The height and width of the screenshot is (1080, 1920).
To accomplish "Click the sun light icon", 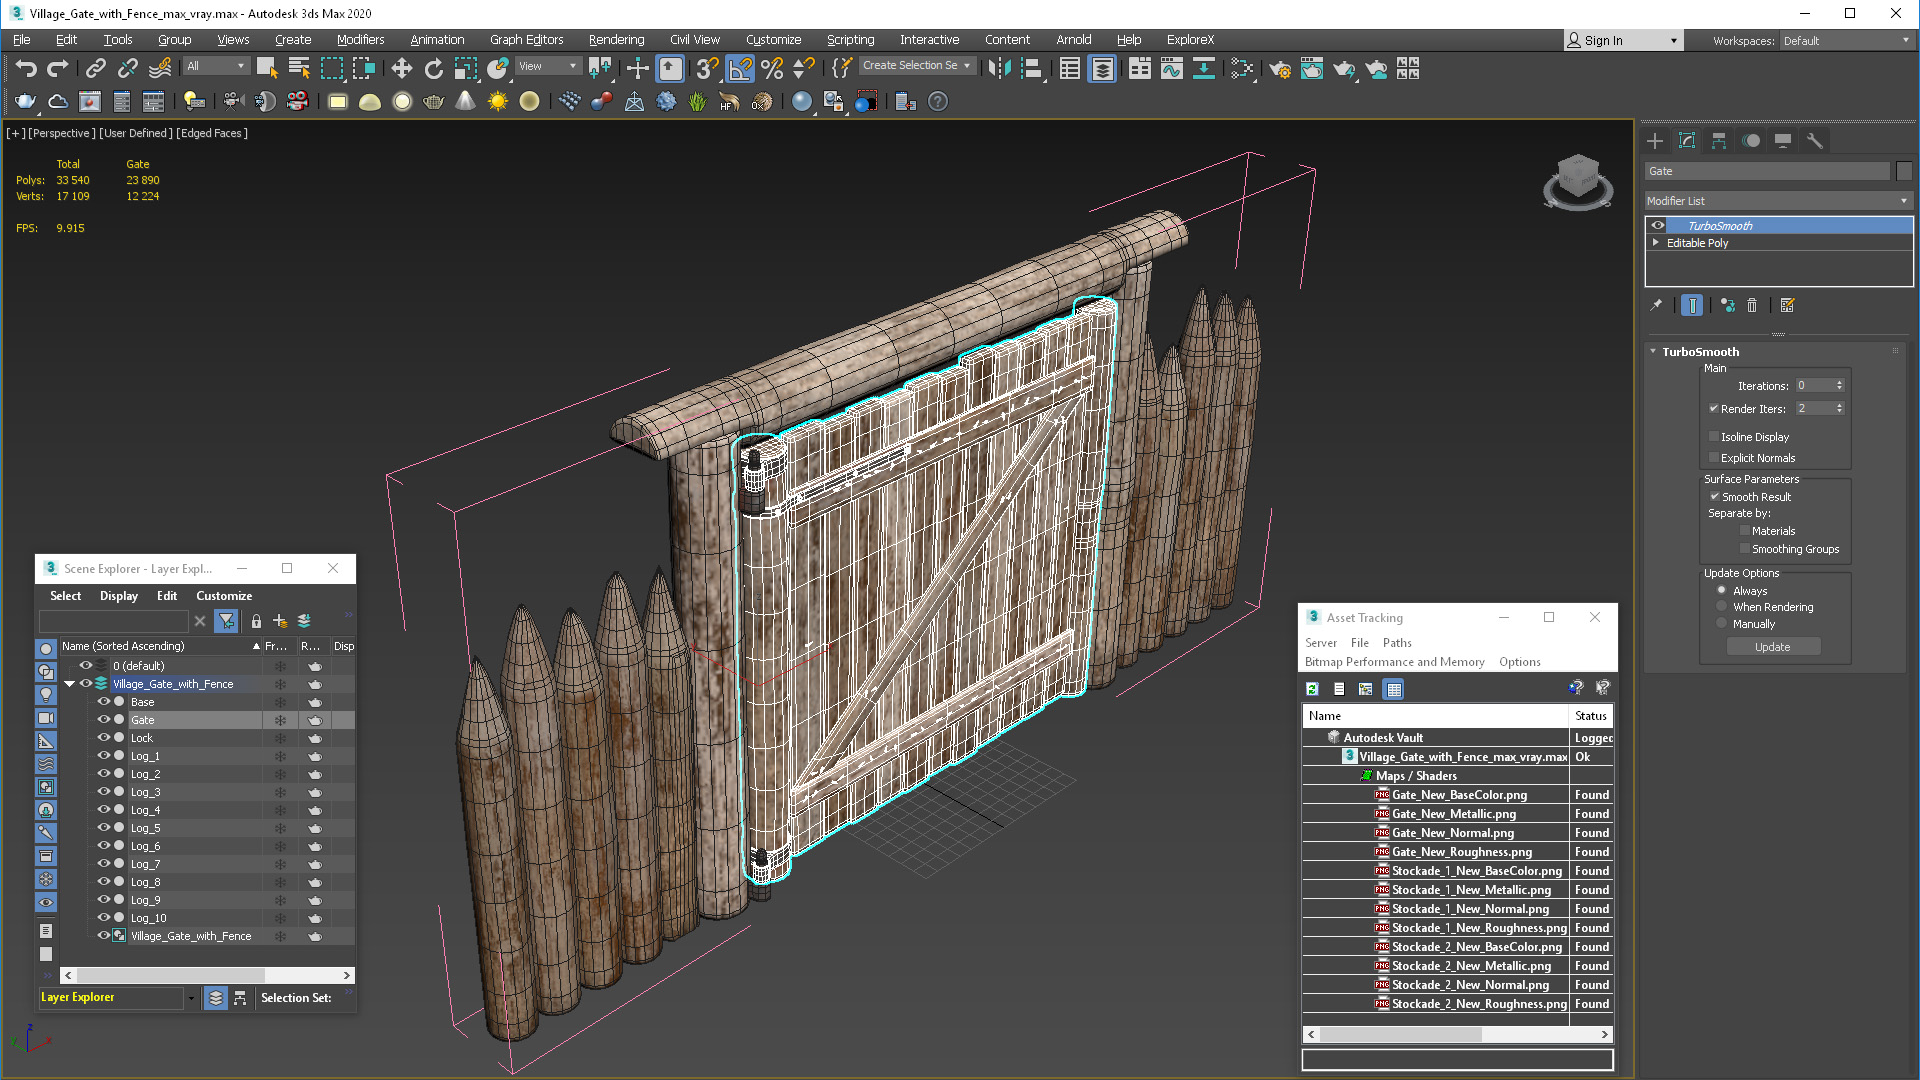I will click(x=497, y=101).
